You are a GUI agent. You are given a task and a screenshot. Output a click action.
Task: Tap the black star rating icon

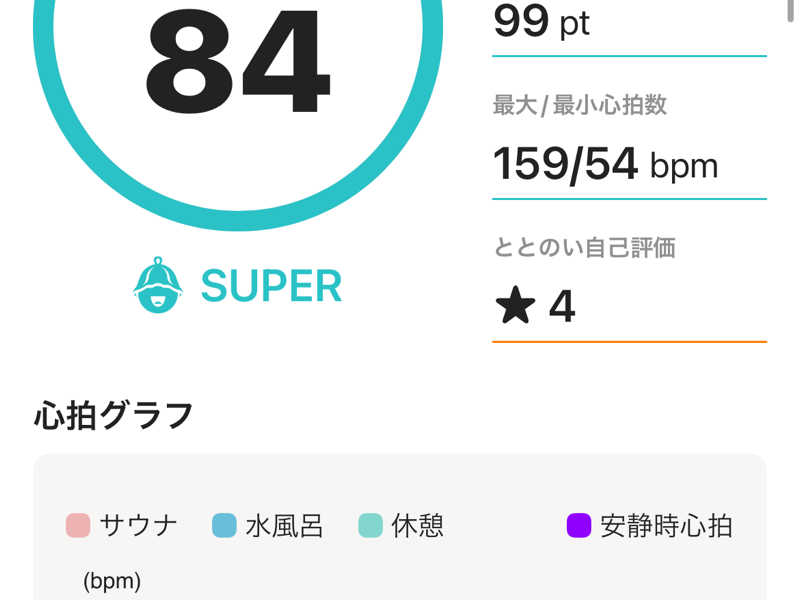point(515,305)
